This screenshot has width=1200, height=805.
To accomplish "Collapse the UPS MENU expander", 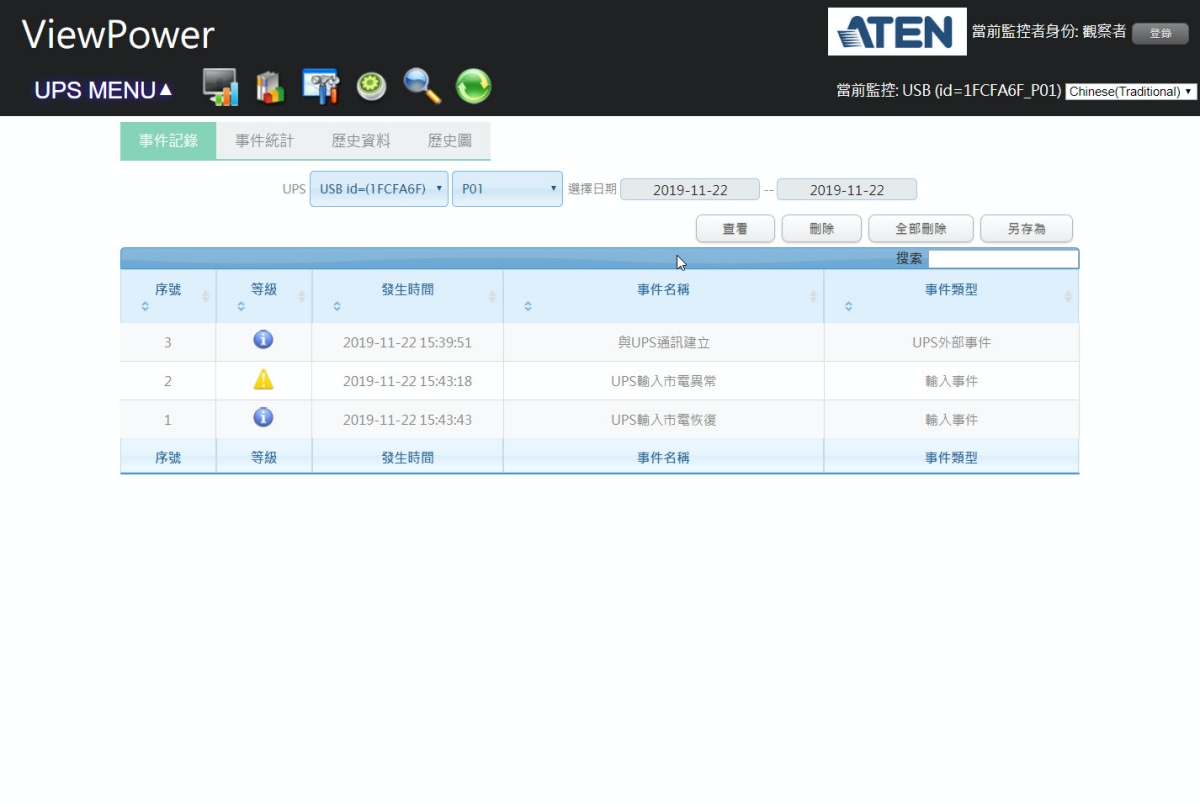I will coord(103,90).
